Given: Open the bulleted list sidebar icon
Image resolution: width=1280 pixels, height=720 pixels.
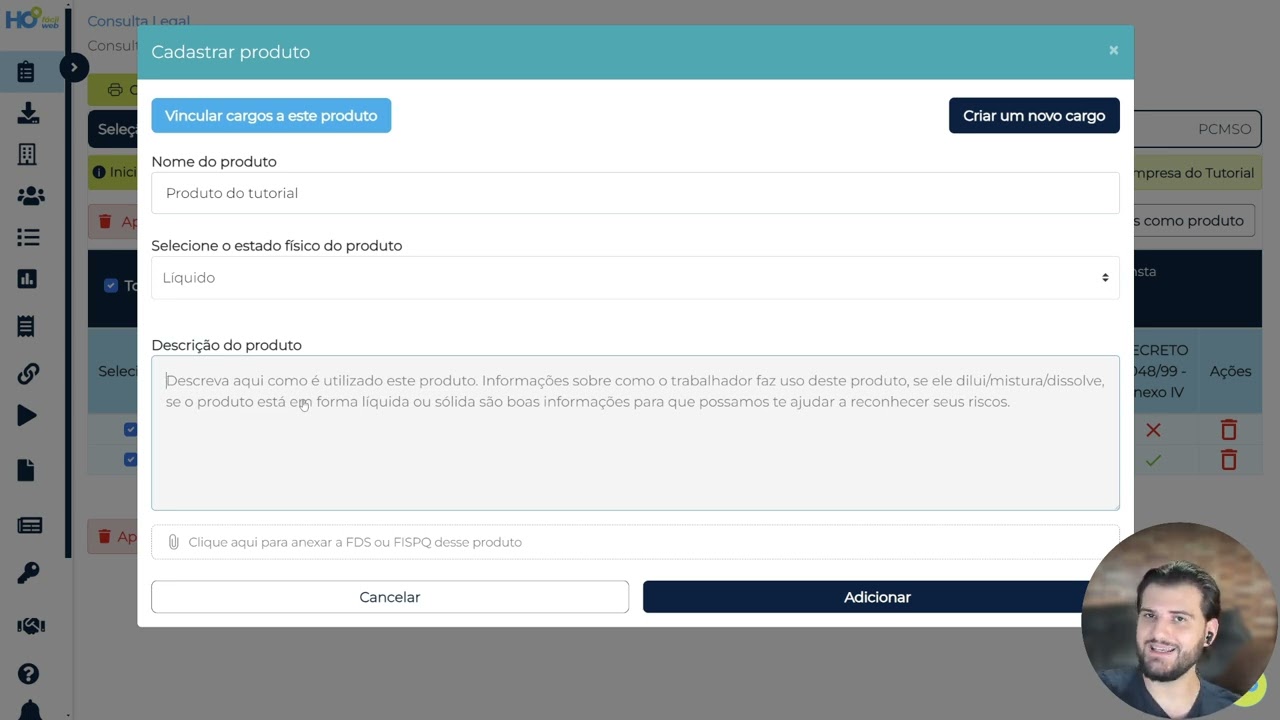Looking at the screenshot, I should (x=28, y=237).
